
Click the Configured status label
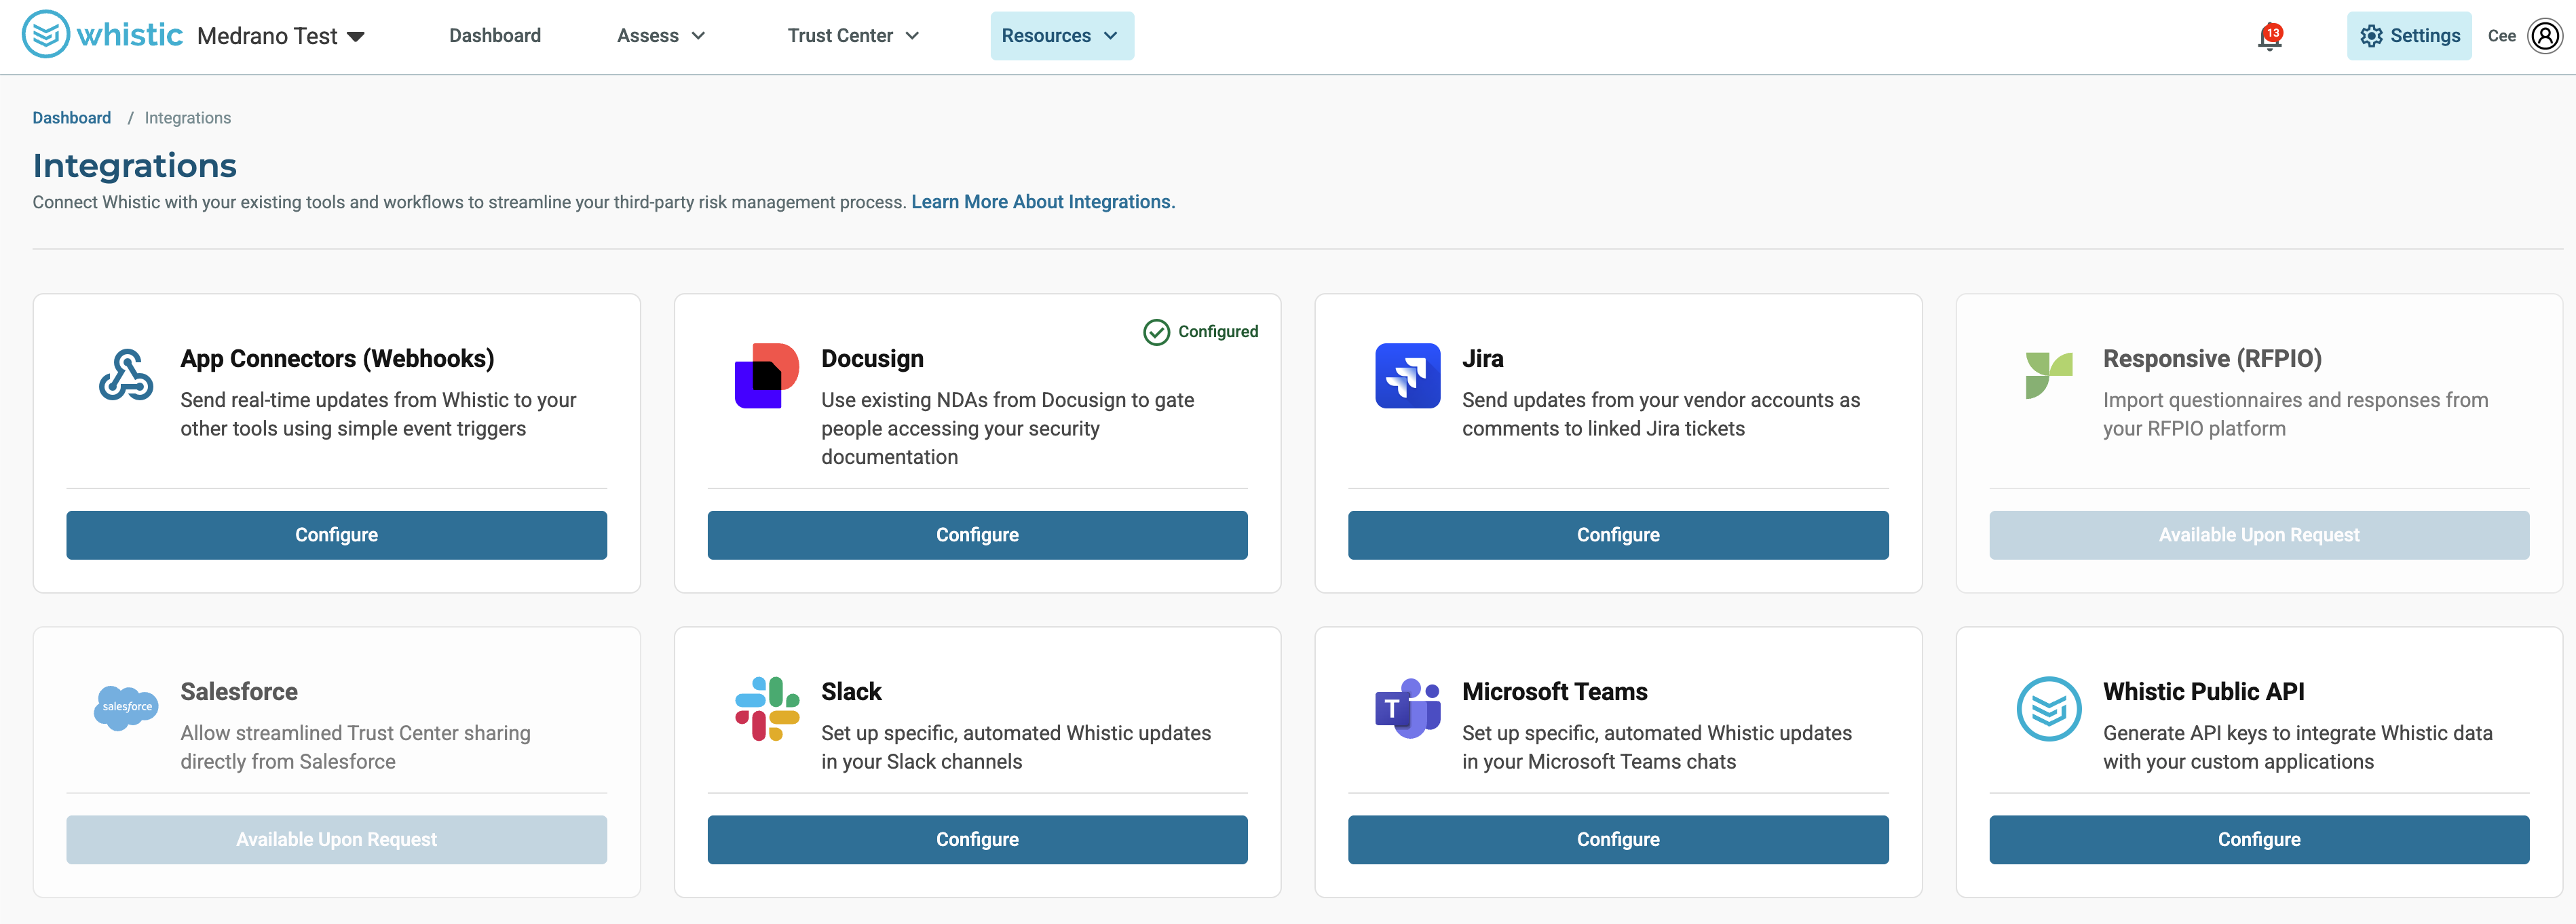[1217, 332]
